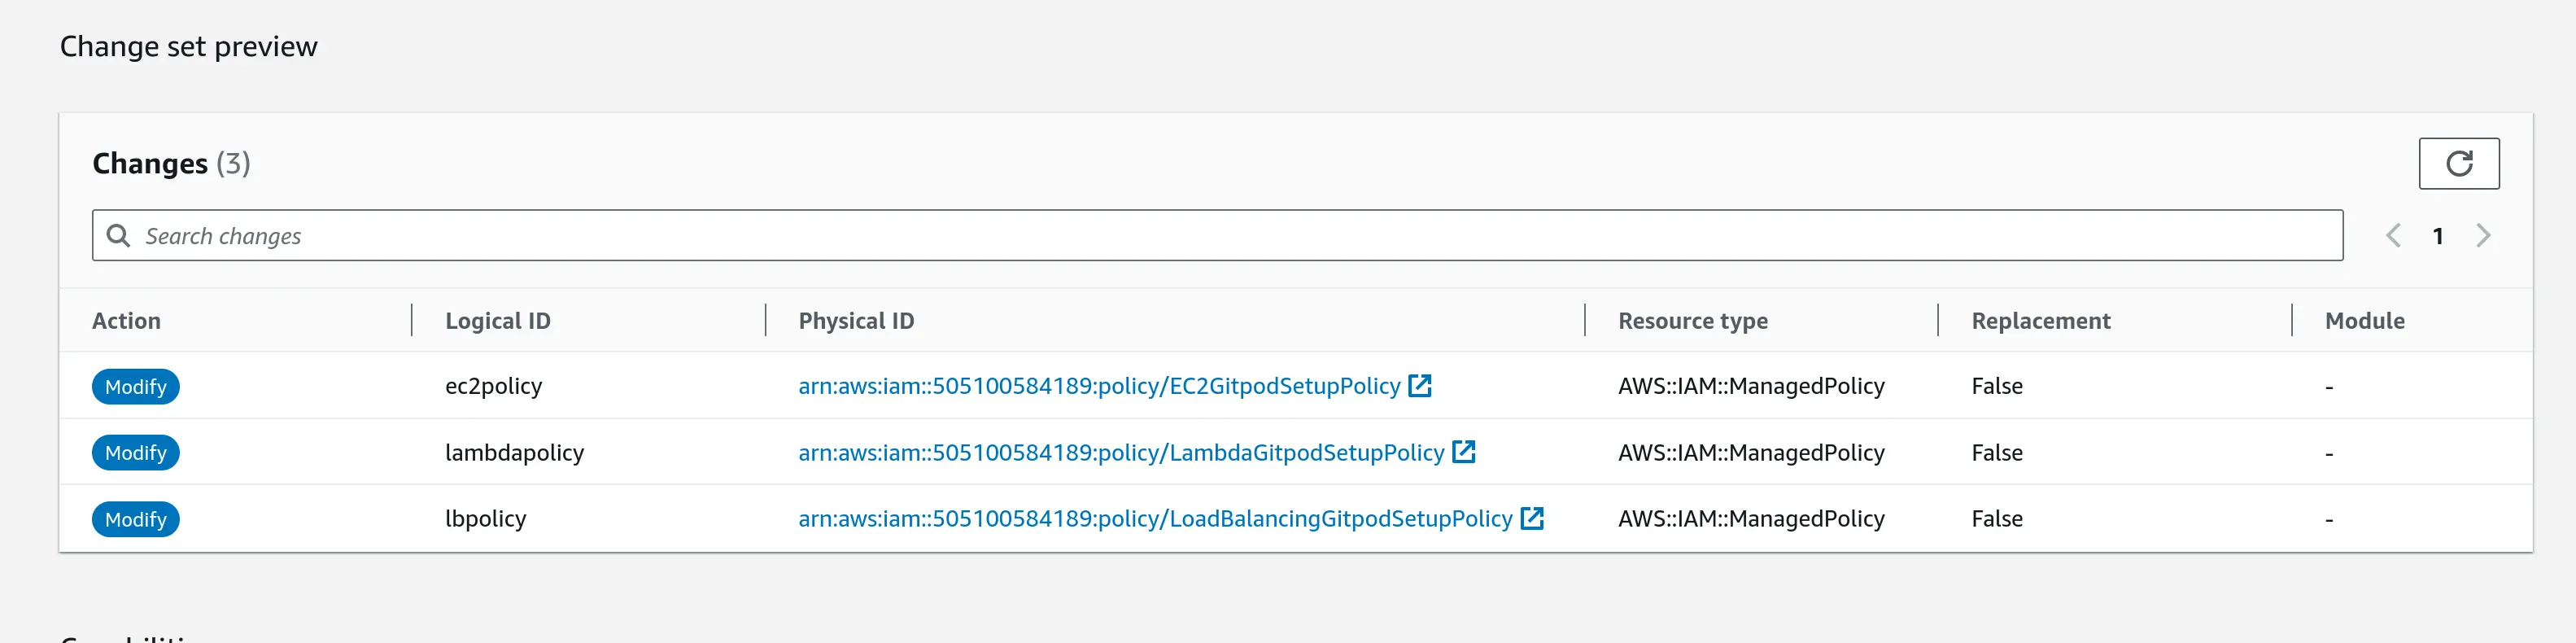This screenshot has height=643, width=2576.
Task: Refresh the Changes list
Action: 2458,163
